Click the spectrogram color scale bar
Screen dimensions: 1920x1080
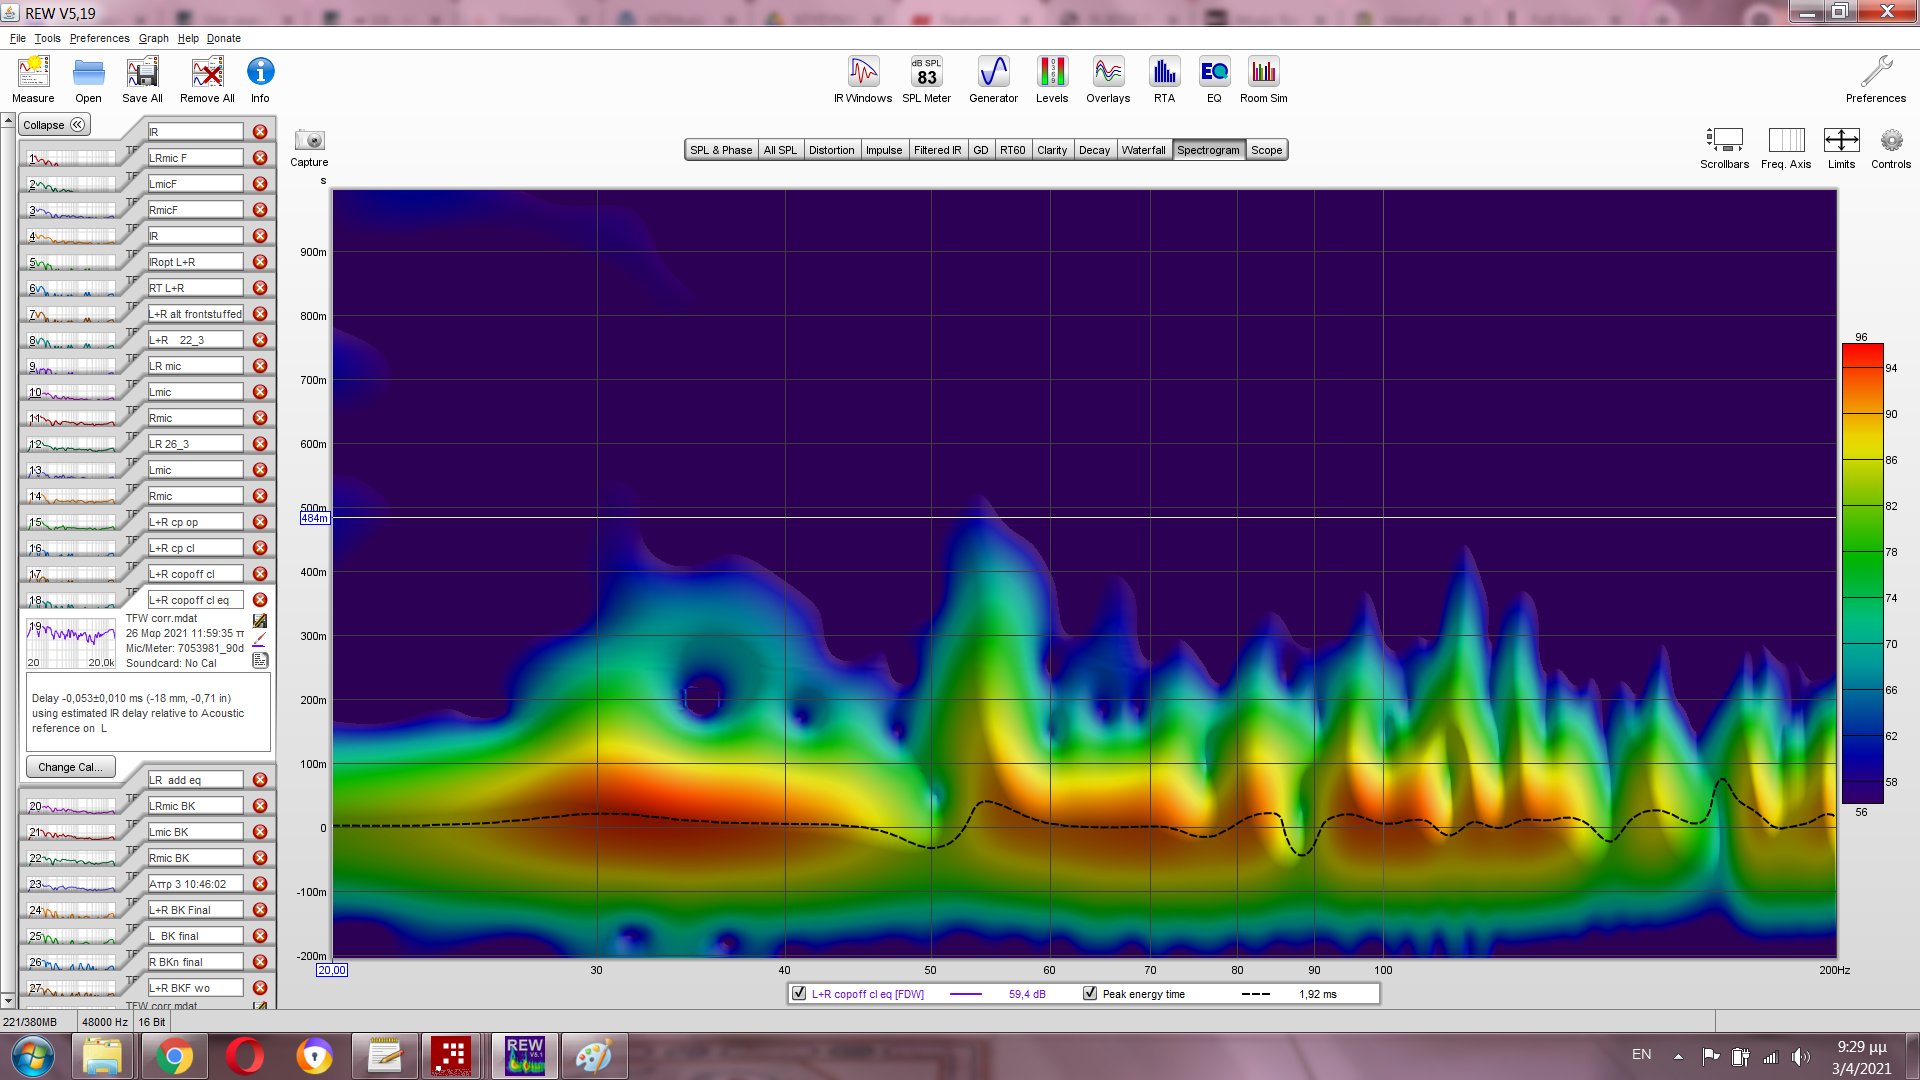click(1862, 573)
